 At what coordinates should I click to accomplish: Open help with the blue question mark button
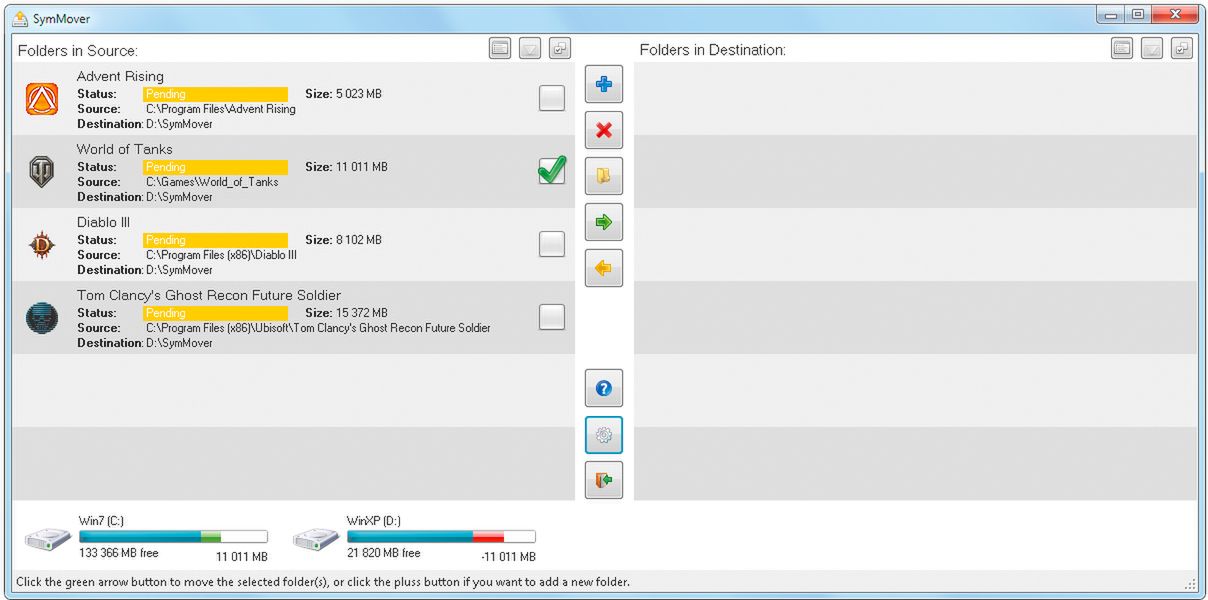click(603, 388)
